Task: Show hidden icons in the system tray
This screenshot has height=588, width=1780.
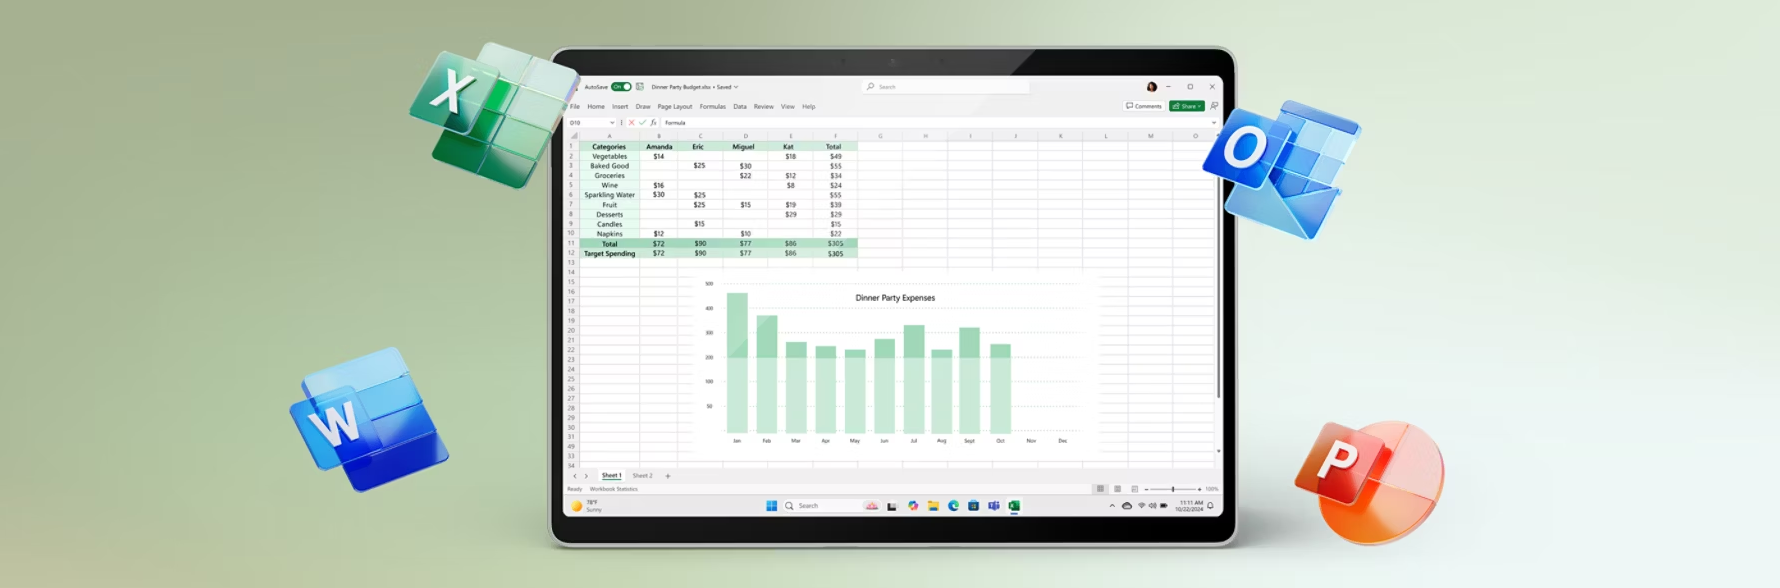Action: click(x=1112, y=506)
